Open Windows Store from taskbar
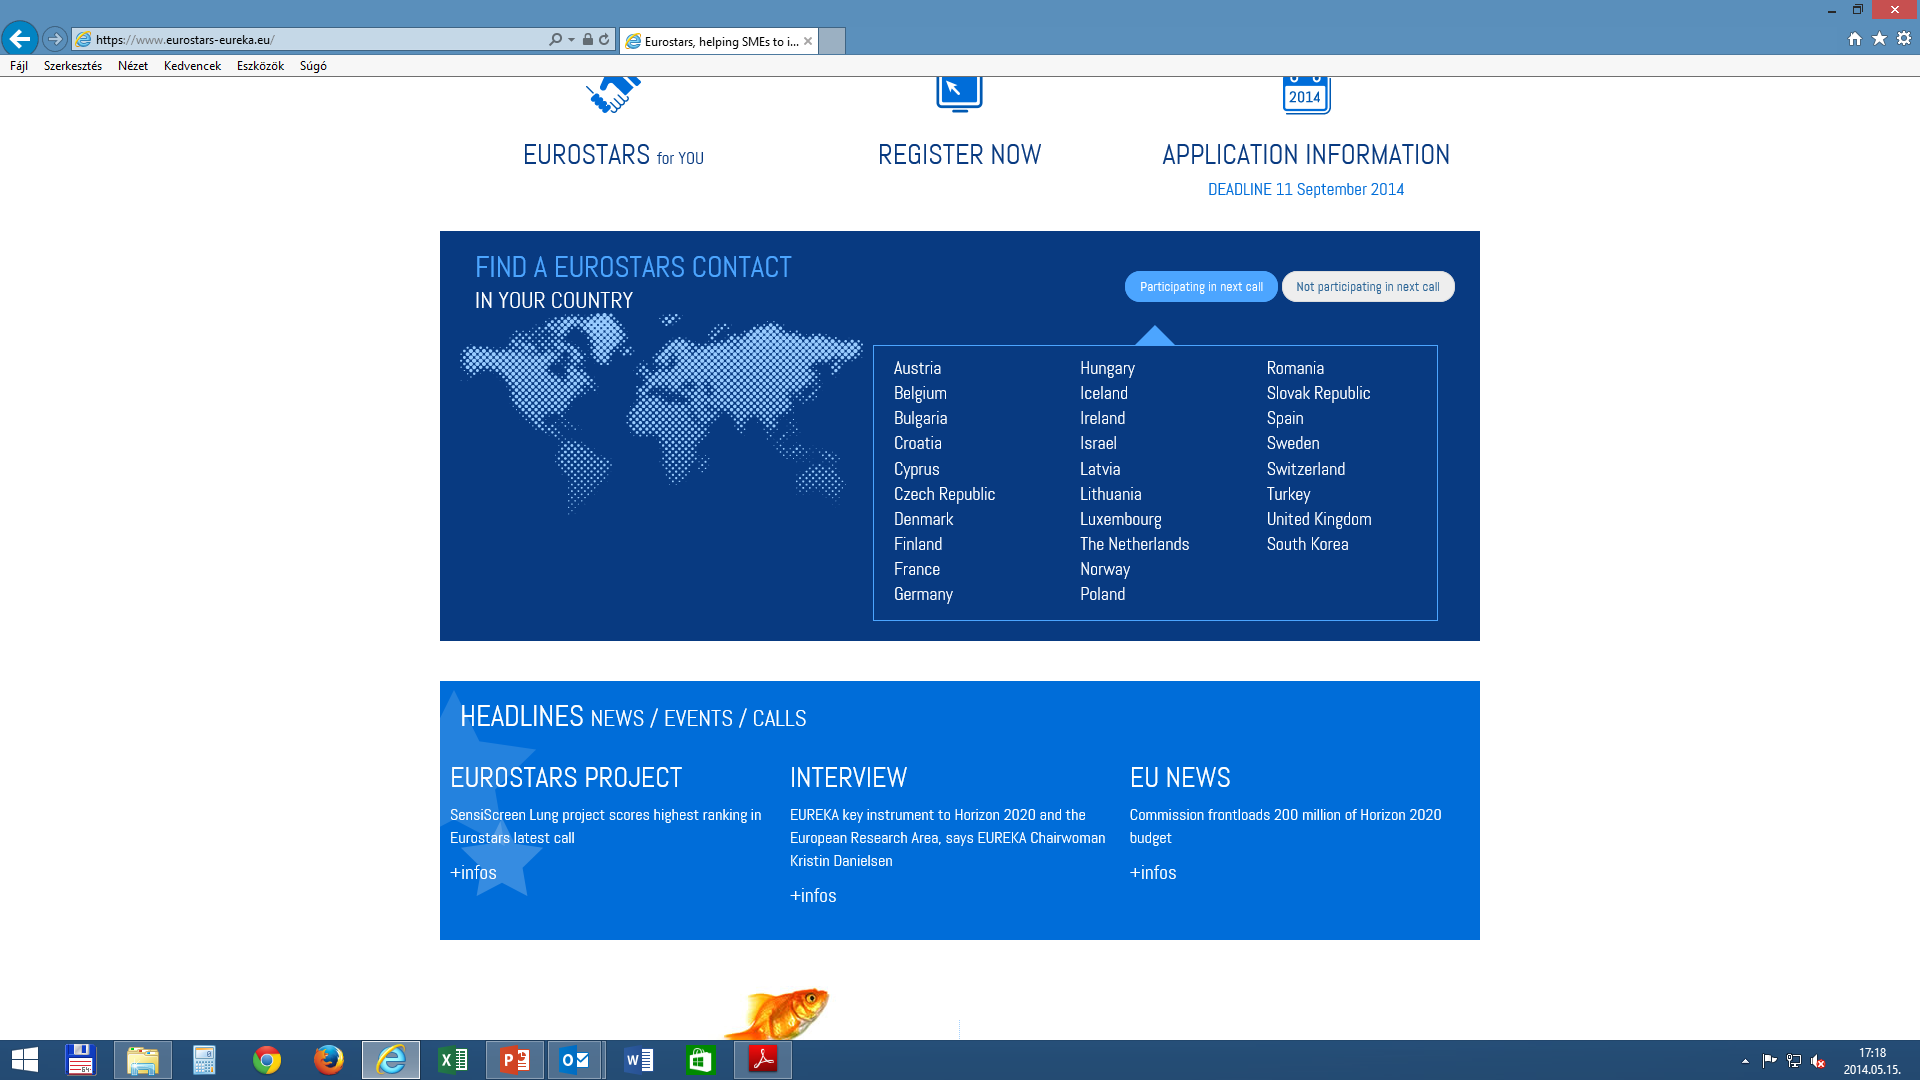 (x=700, y=1060)
